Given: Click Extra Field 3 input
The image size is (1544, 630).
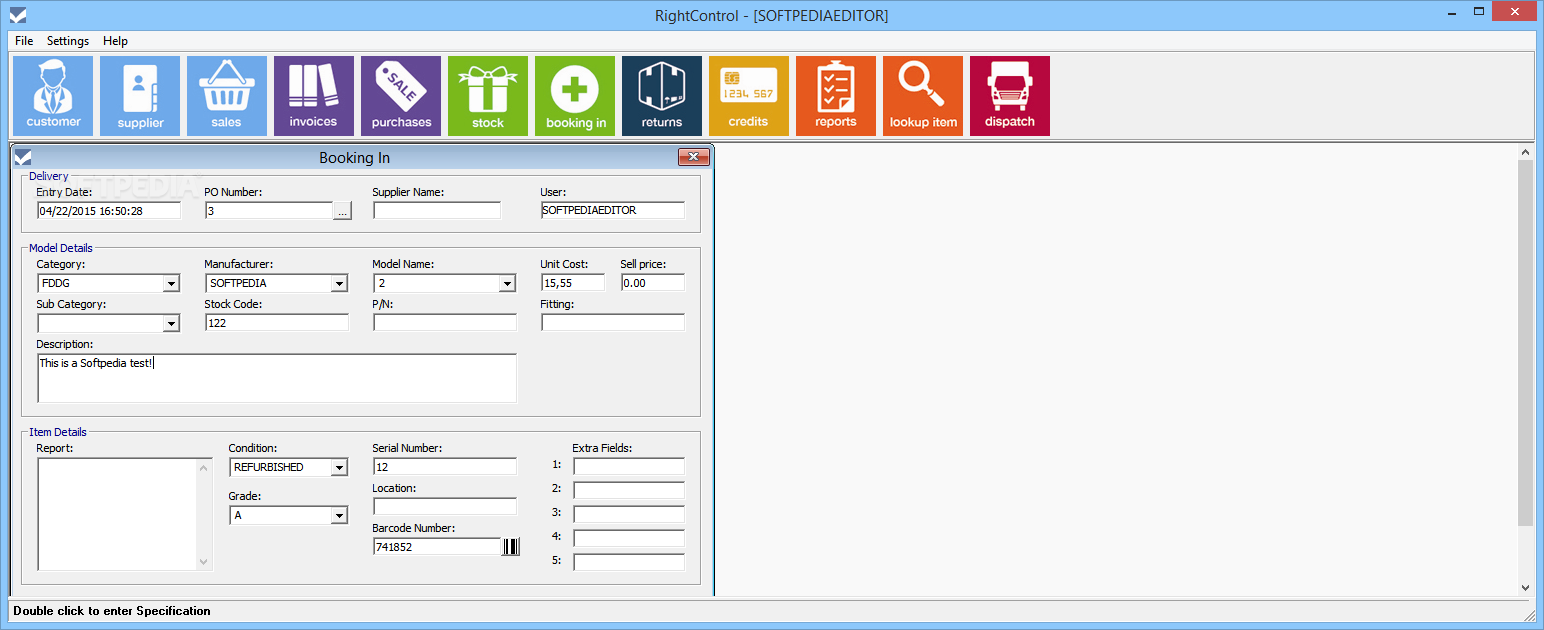Looking at the screenshot, I should 629,515.
